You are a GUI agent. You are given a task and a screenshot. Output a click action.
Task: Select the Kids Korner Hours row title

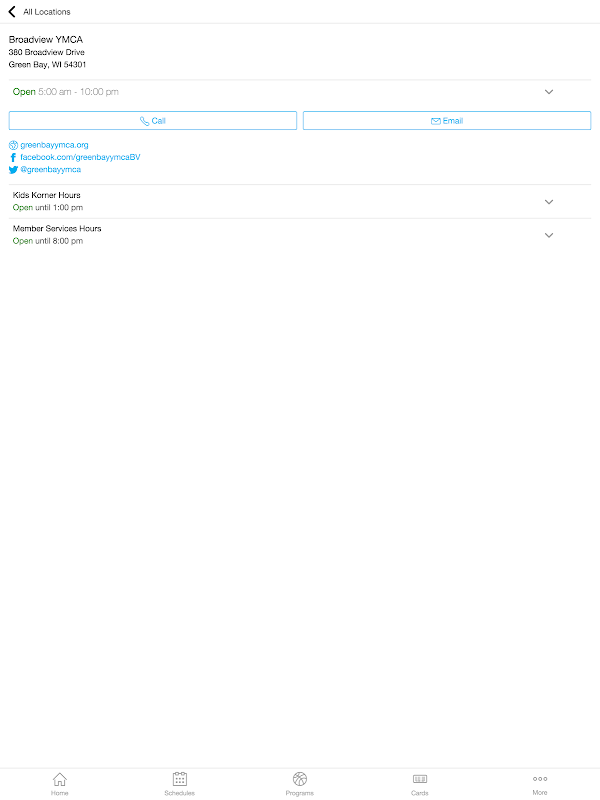tap(47, 195)
